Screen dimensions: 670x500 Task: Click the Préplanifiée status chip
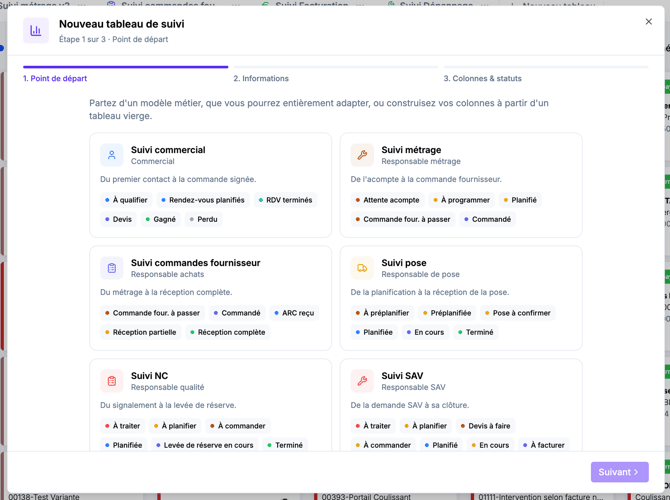coord(447,313)
